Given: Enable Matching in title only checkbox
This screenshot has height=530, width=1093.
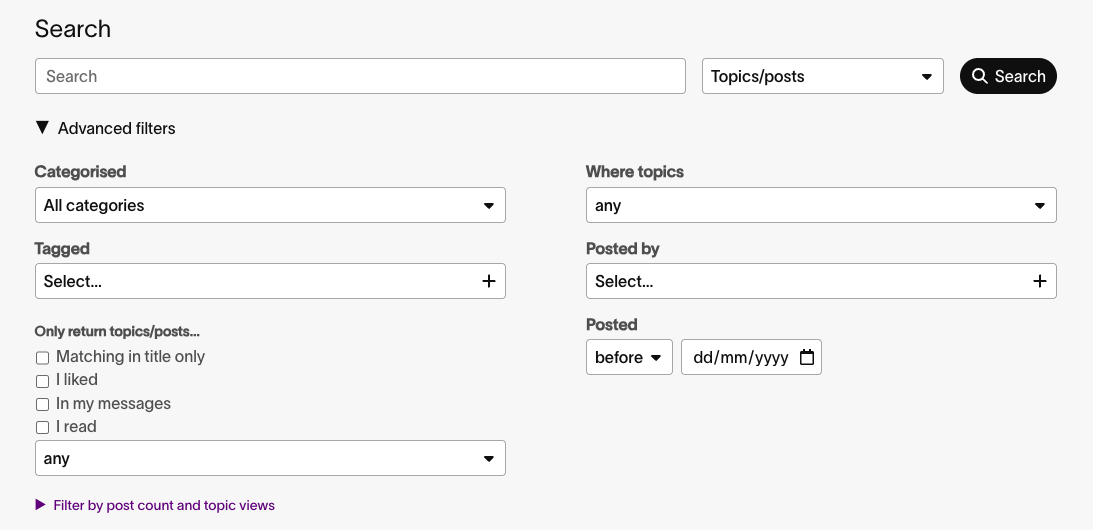Looking at the screenshot, I should [x=43, y=357].
